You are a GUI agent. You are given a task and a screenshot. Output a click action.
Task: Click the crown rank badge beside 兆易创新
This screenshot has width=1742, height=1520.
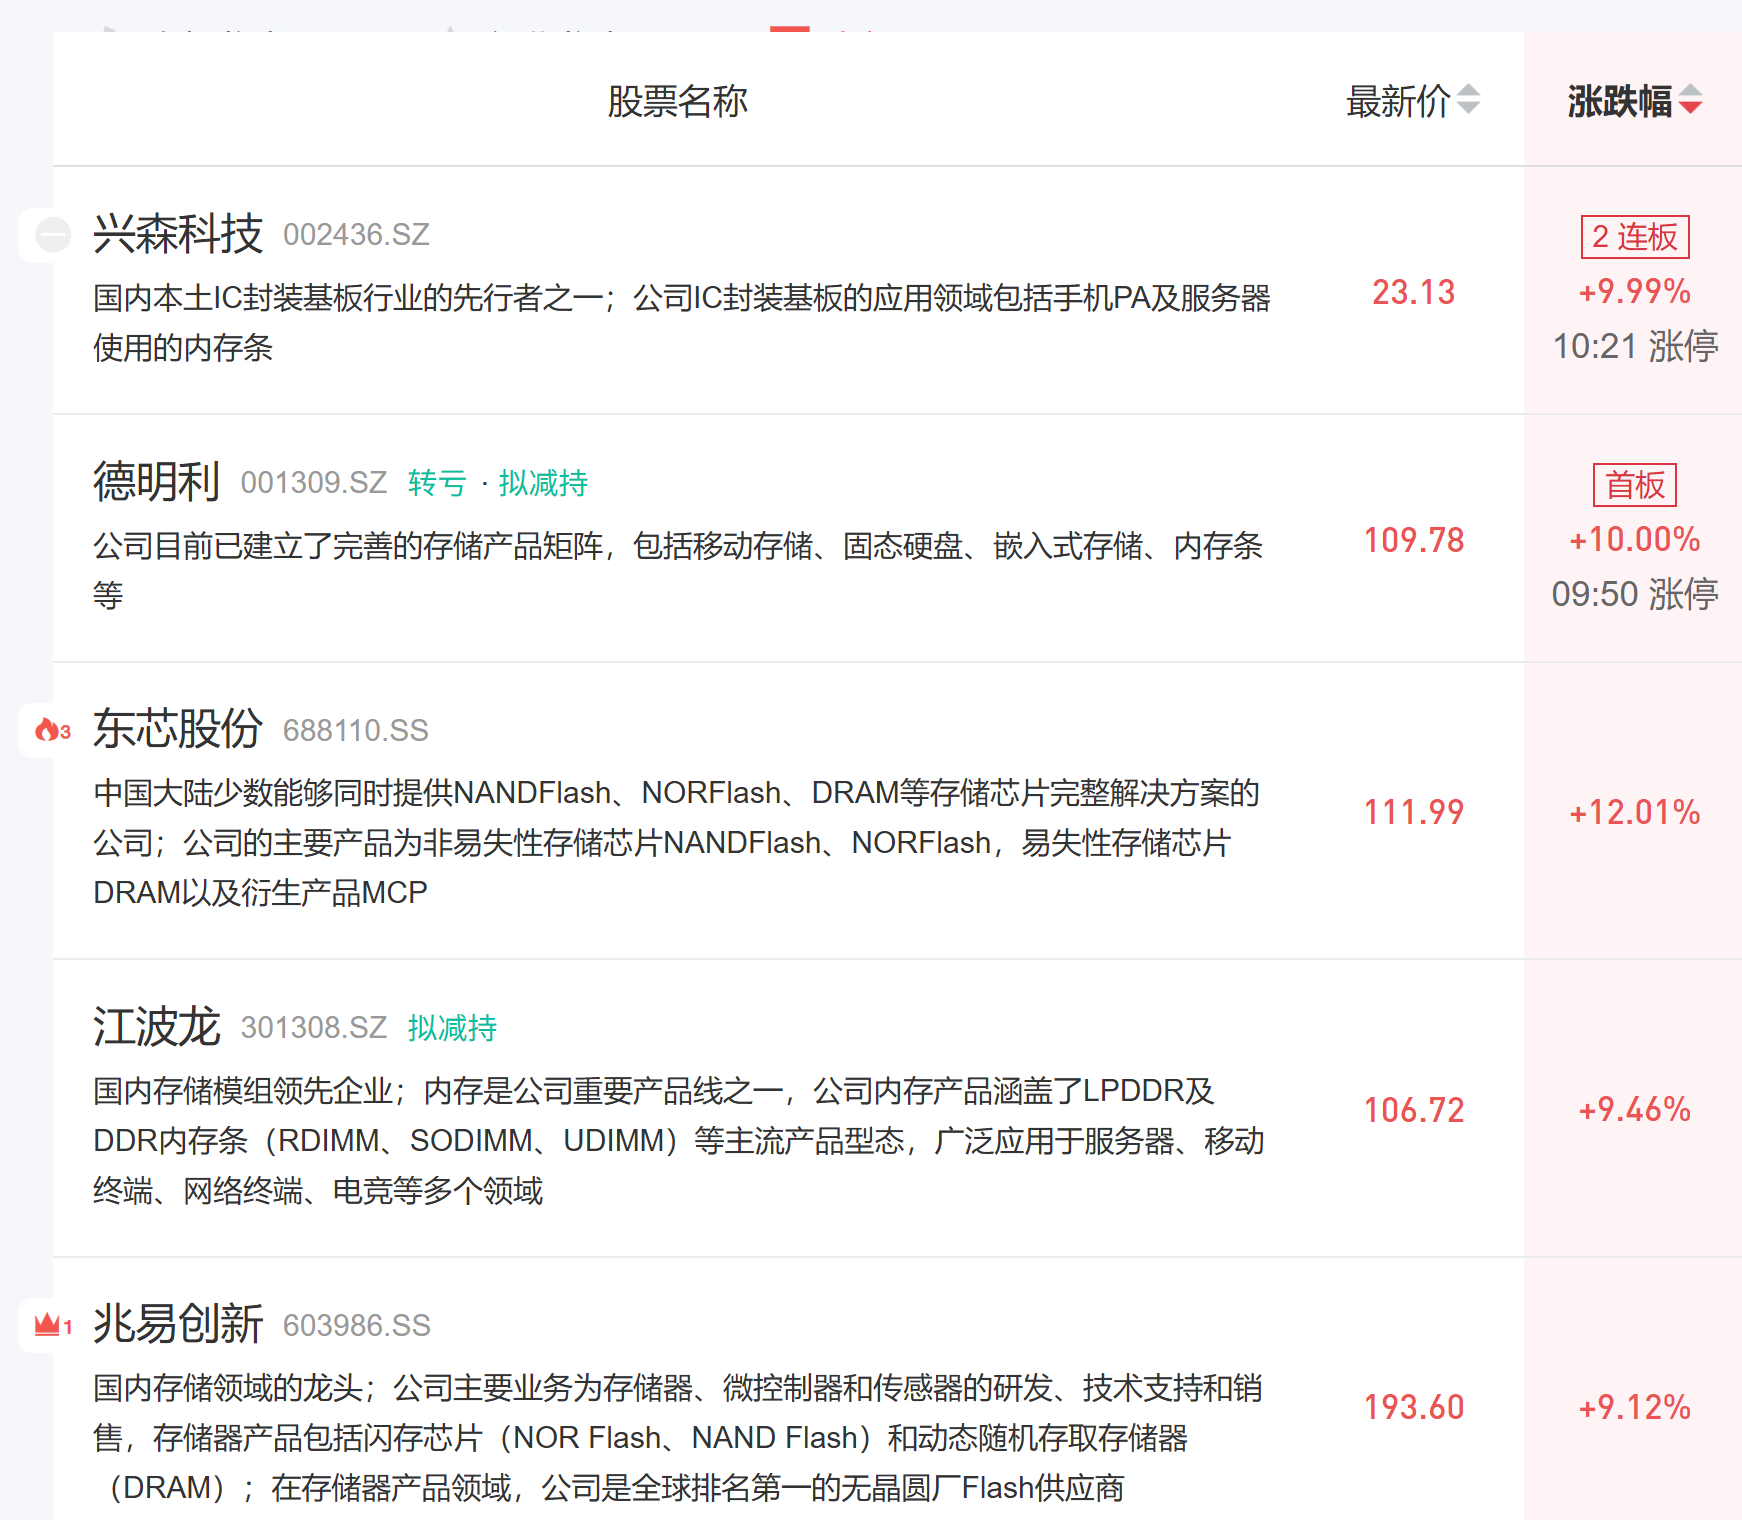[x=53, y=1326]
